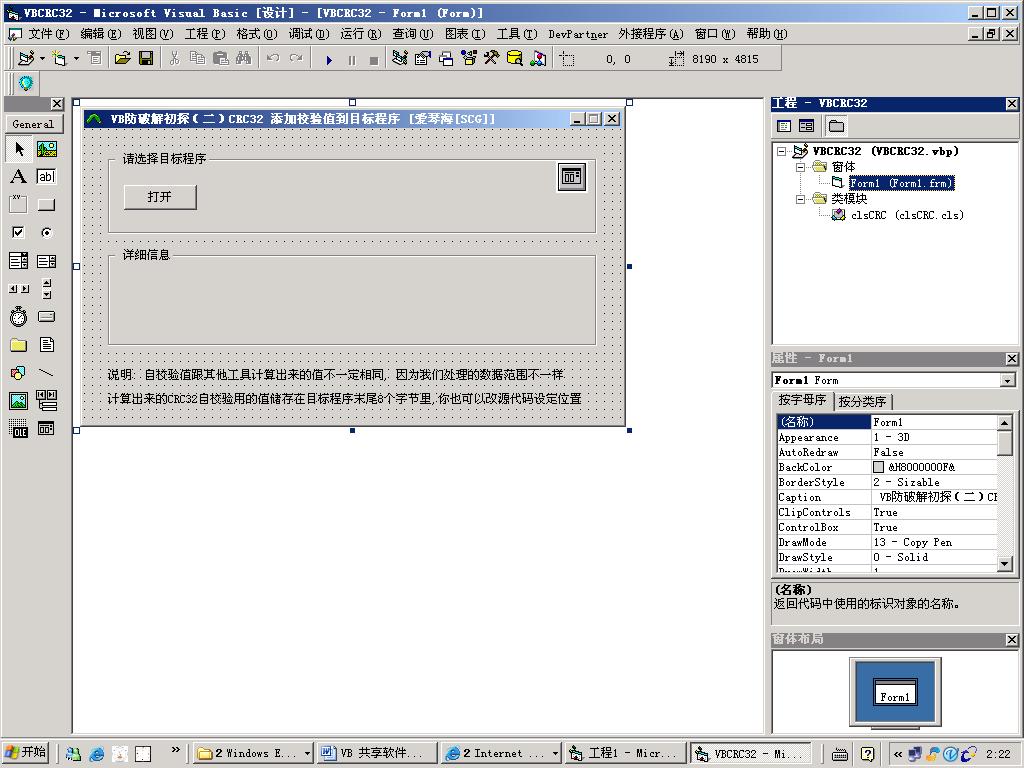Select the Frame tool in toolbox
1024x768 pixels.
(x=19, y=204)
